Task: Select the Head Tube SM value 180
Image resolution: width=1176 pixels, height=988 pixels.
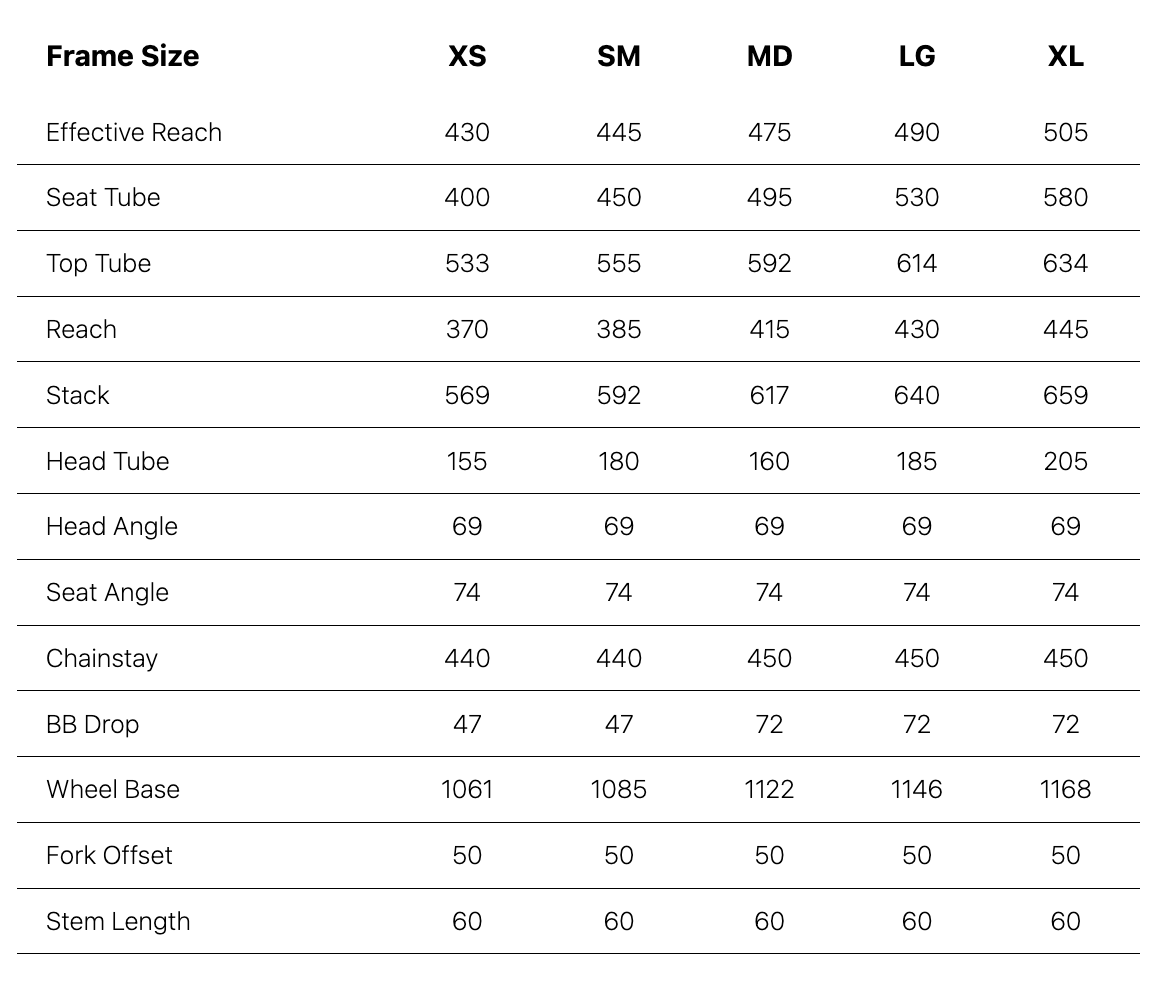Action: 619,461
